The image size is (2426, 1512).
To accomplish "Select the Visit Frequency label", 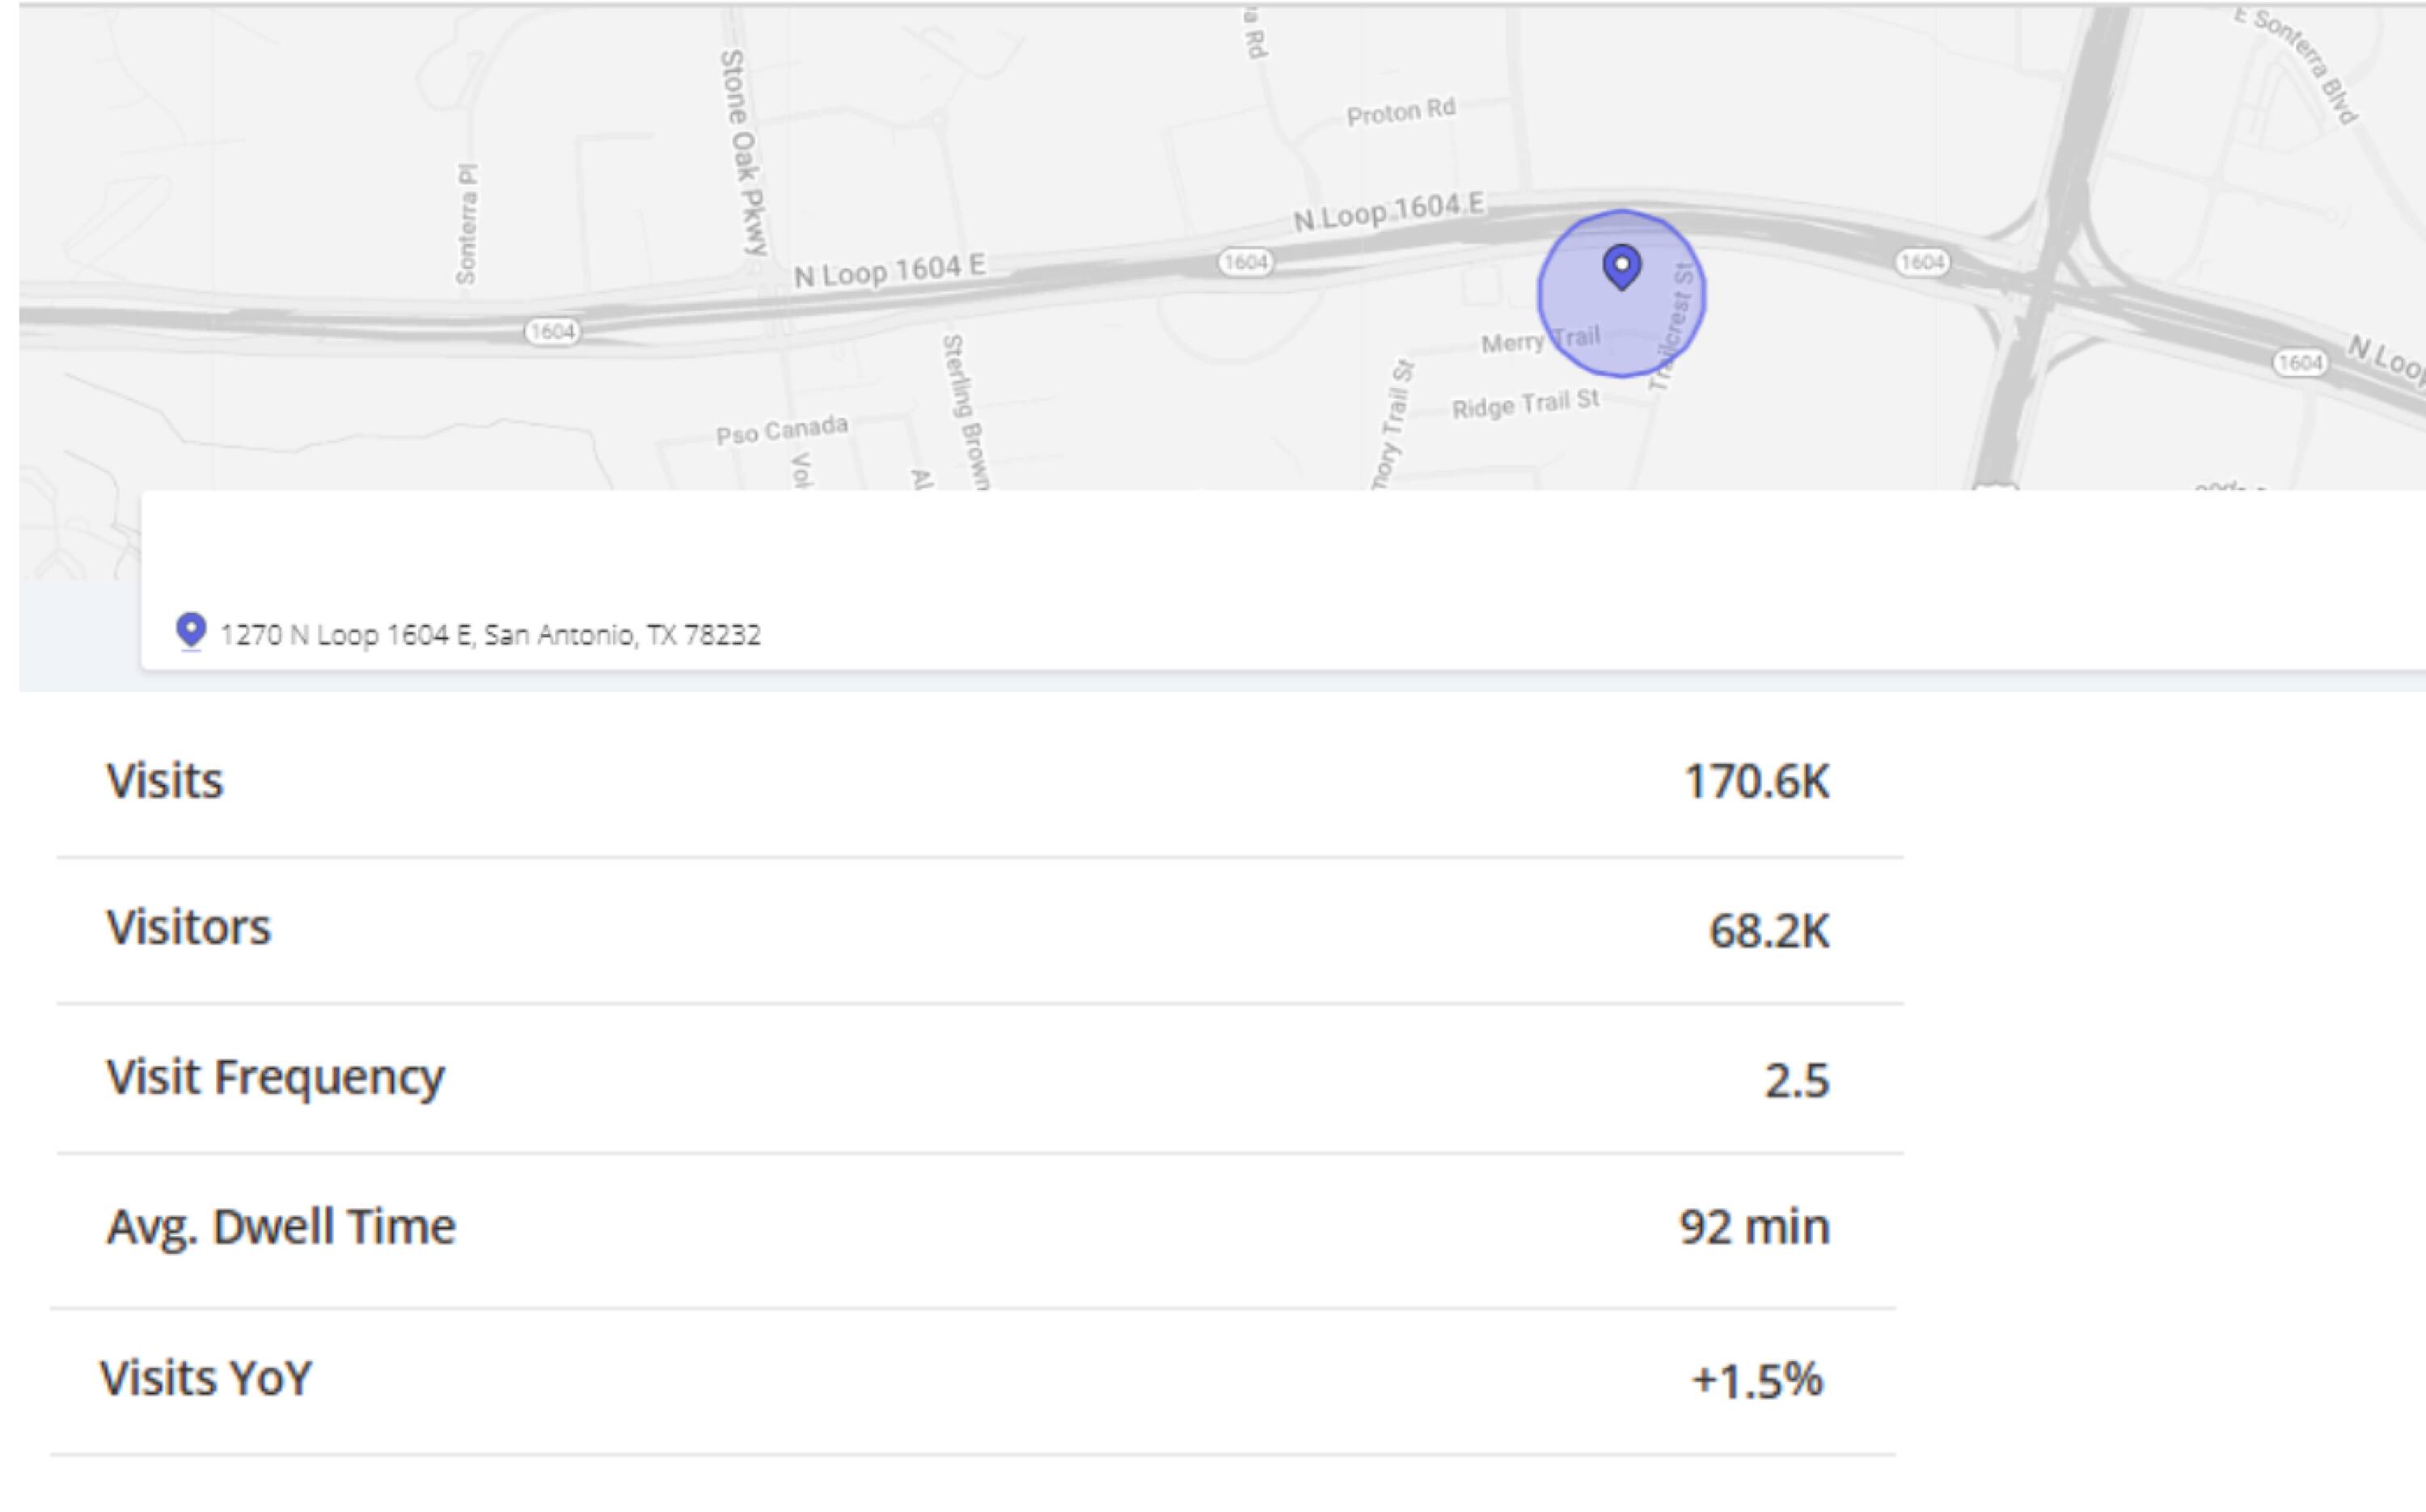I will [275, 1077].
